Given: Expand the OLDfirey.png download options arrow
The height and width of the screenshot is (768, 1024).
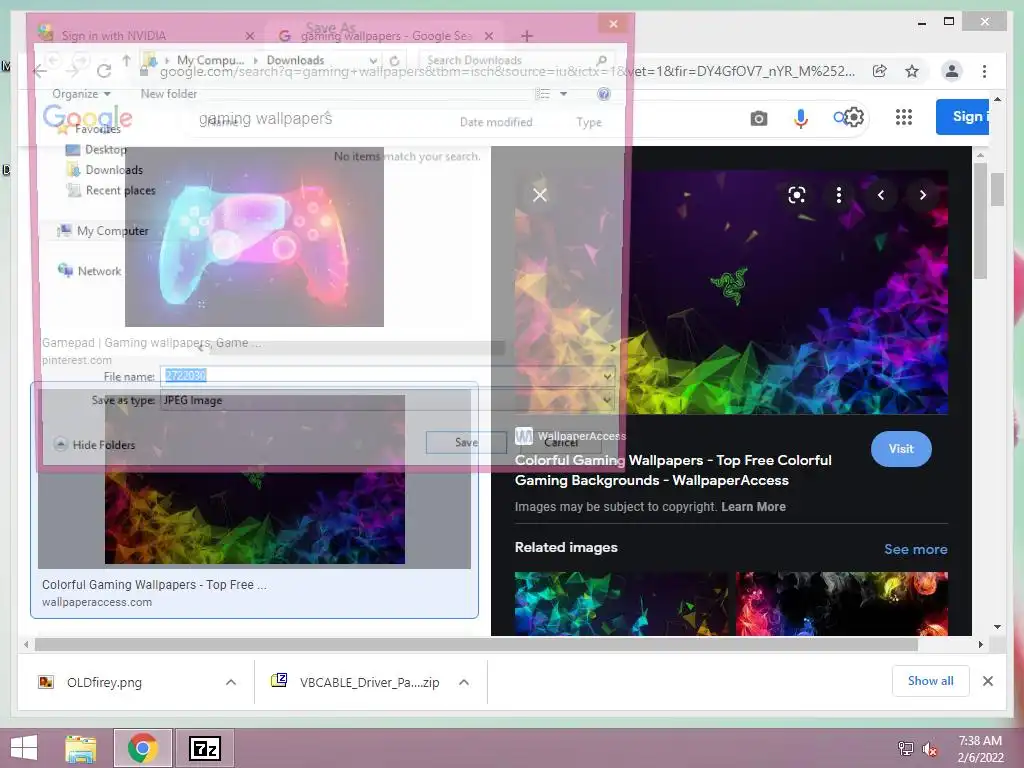Looking at the screenshot, I should tap(231, 682).
